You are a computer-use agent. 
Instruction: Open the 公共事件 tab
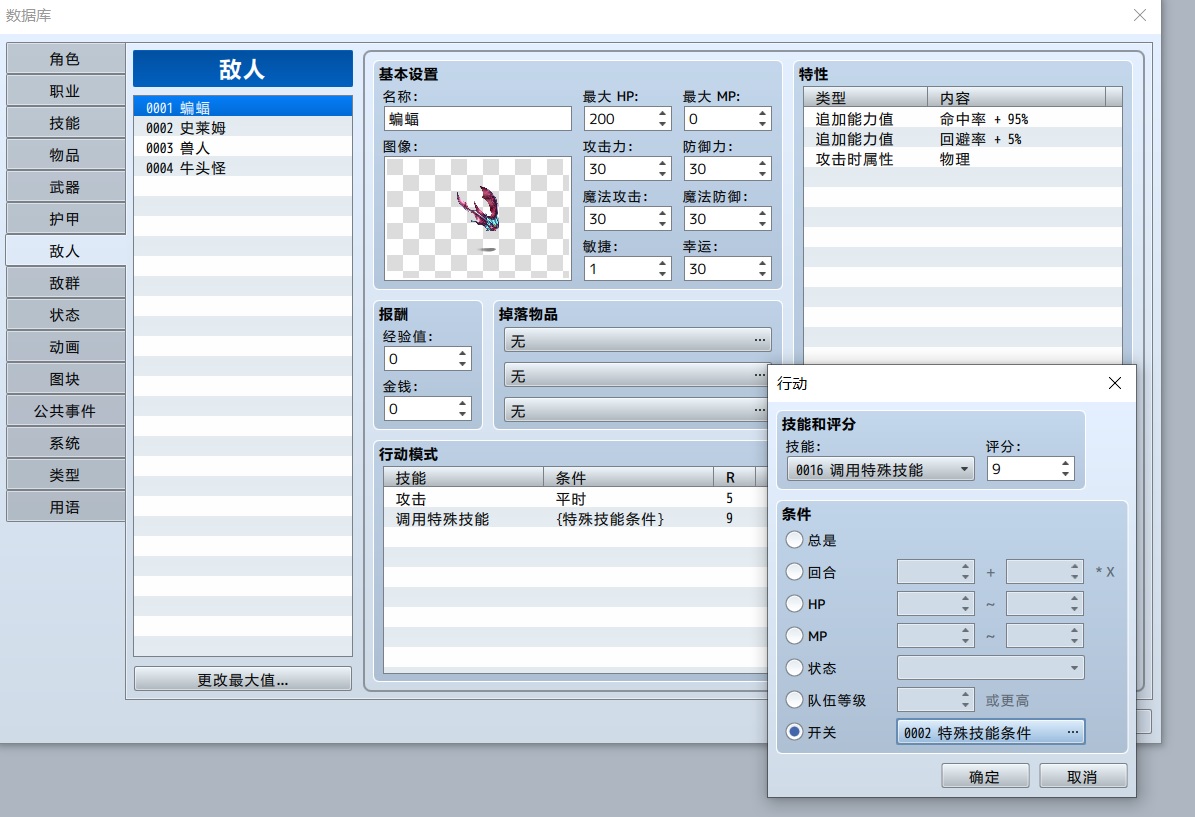click(x=65, y=411)
